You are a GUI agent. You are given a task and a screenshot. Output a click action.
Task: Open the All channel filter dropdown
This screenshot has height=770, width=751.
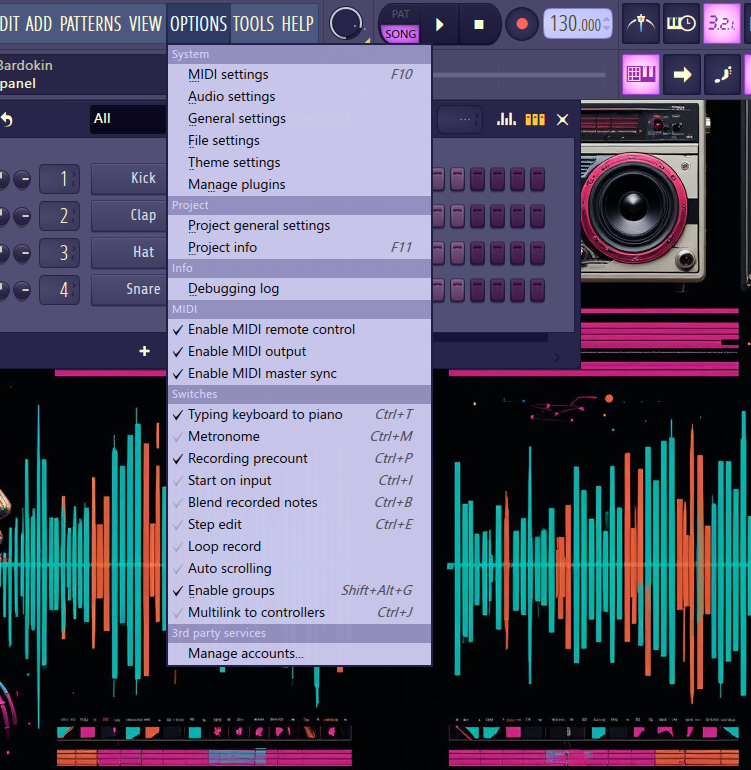129,119
